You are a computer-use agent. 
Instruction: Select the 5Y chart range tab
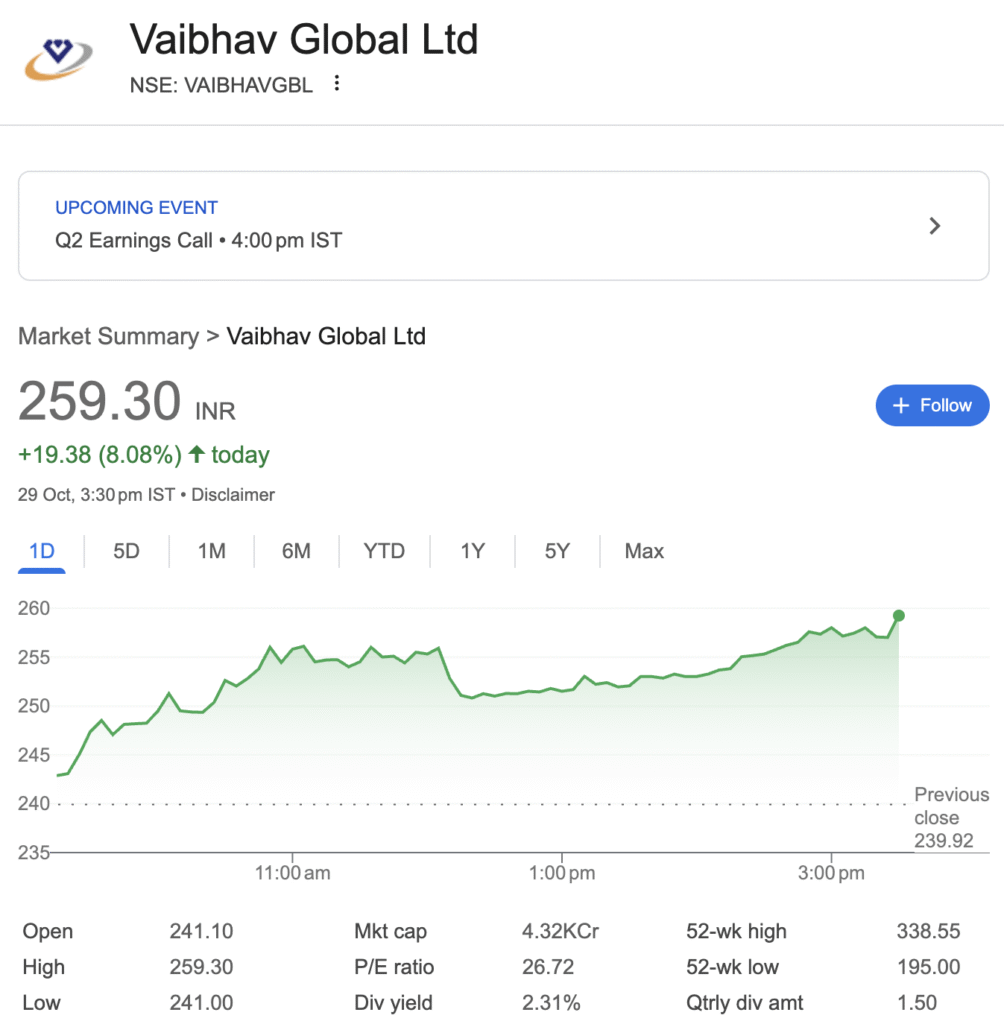click(x=557, y=551)
